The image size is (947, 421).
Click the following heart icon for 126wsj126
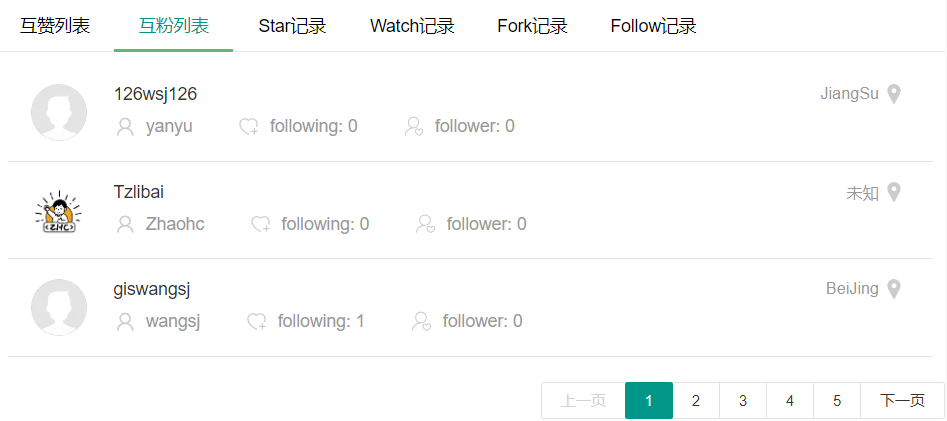249,127
